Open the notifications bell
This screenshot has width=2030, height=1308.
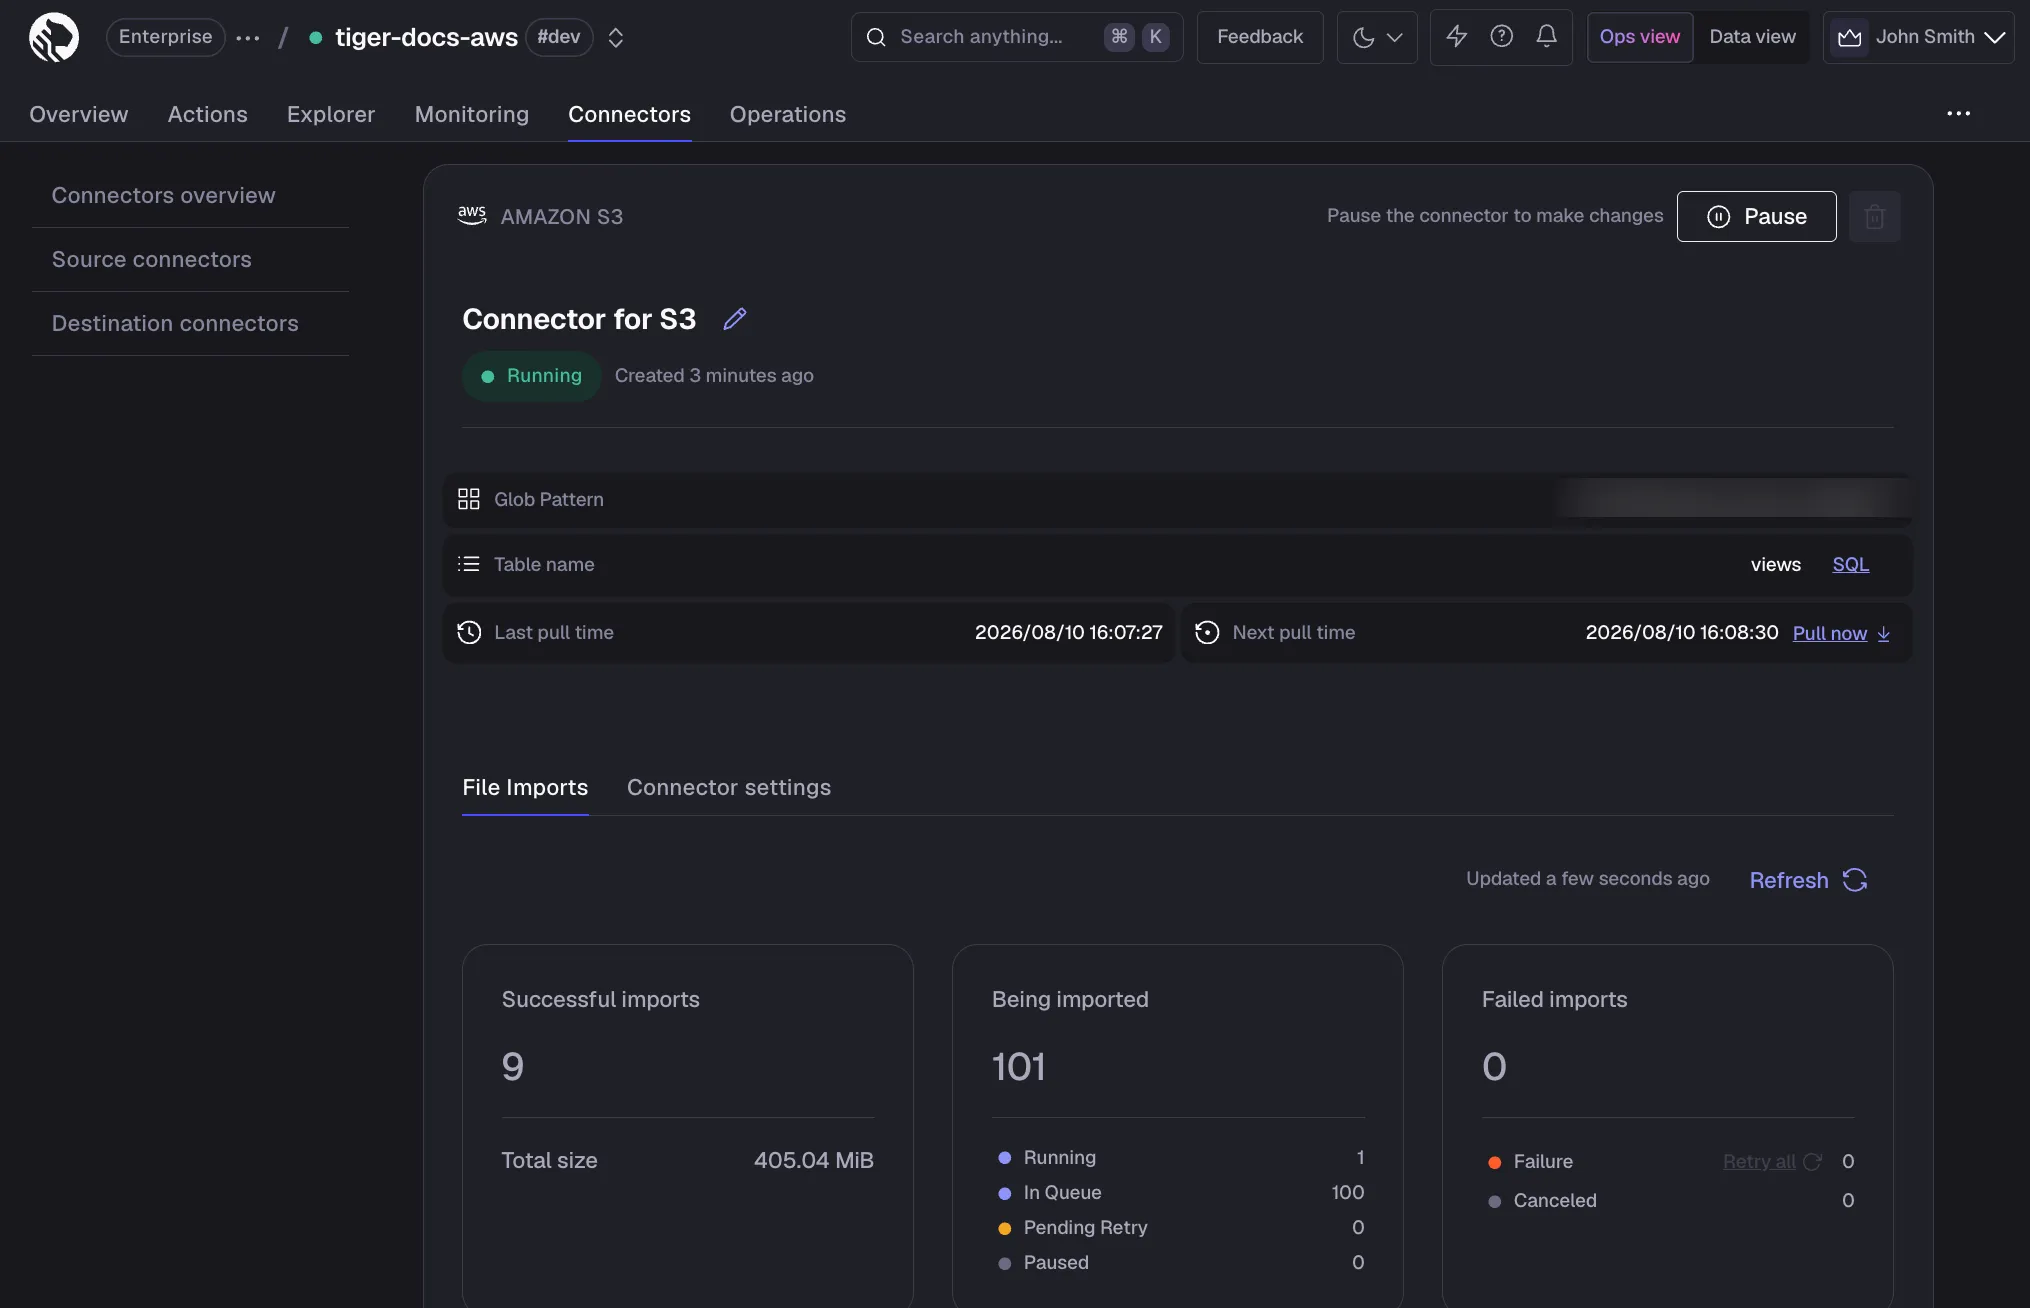[x=1546, y=37]
